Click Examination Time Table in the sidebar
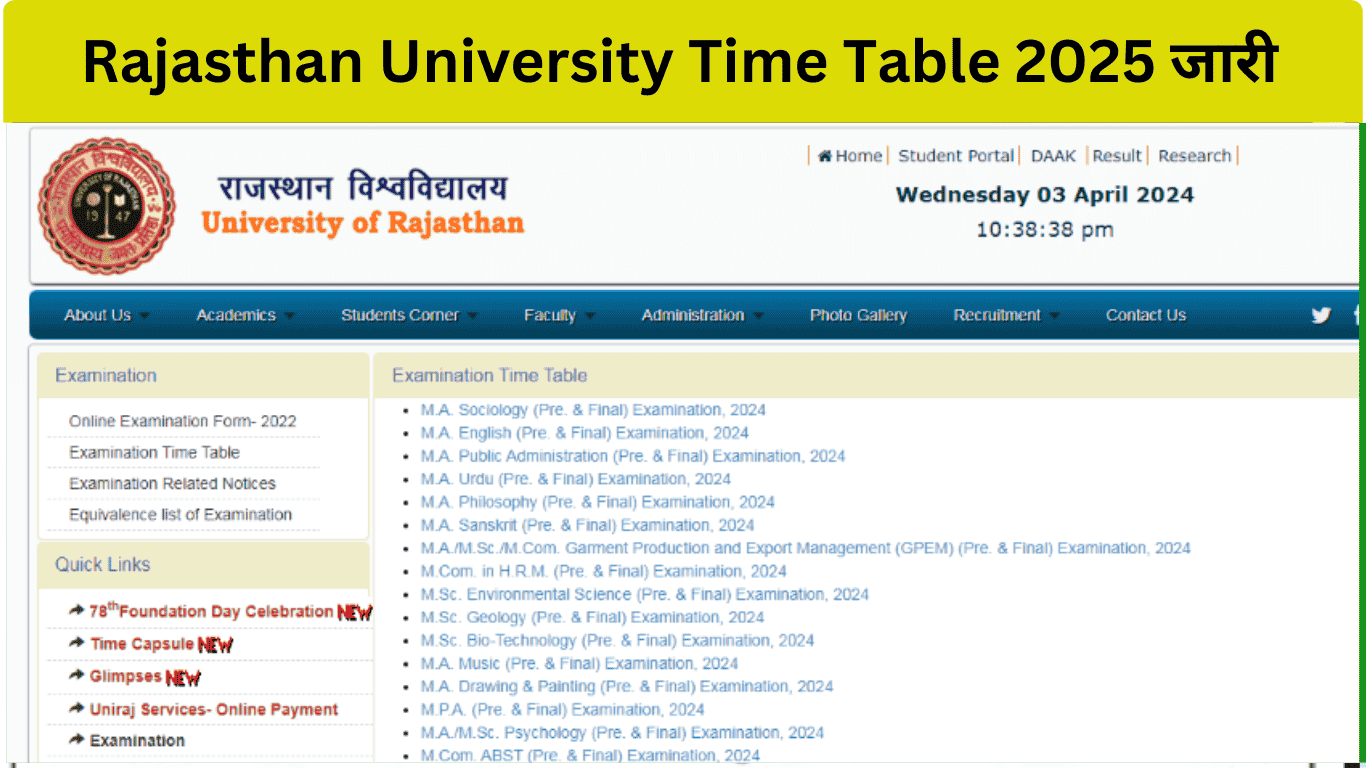This screenshot has height=768, width=1366. (154, 452)
